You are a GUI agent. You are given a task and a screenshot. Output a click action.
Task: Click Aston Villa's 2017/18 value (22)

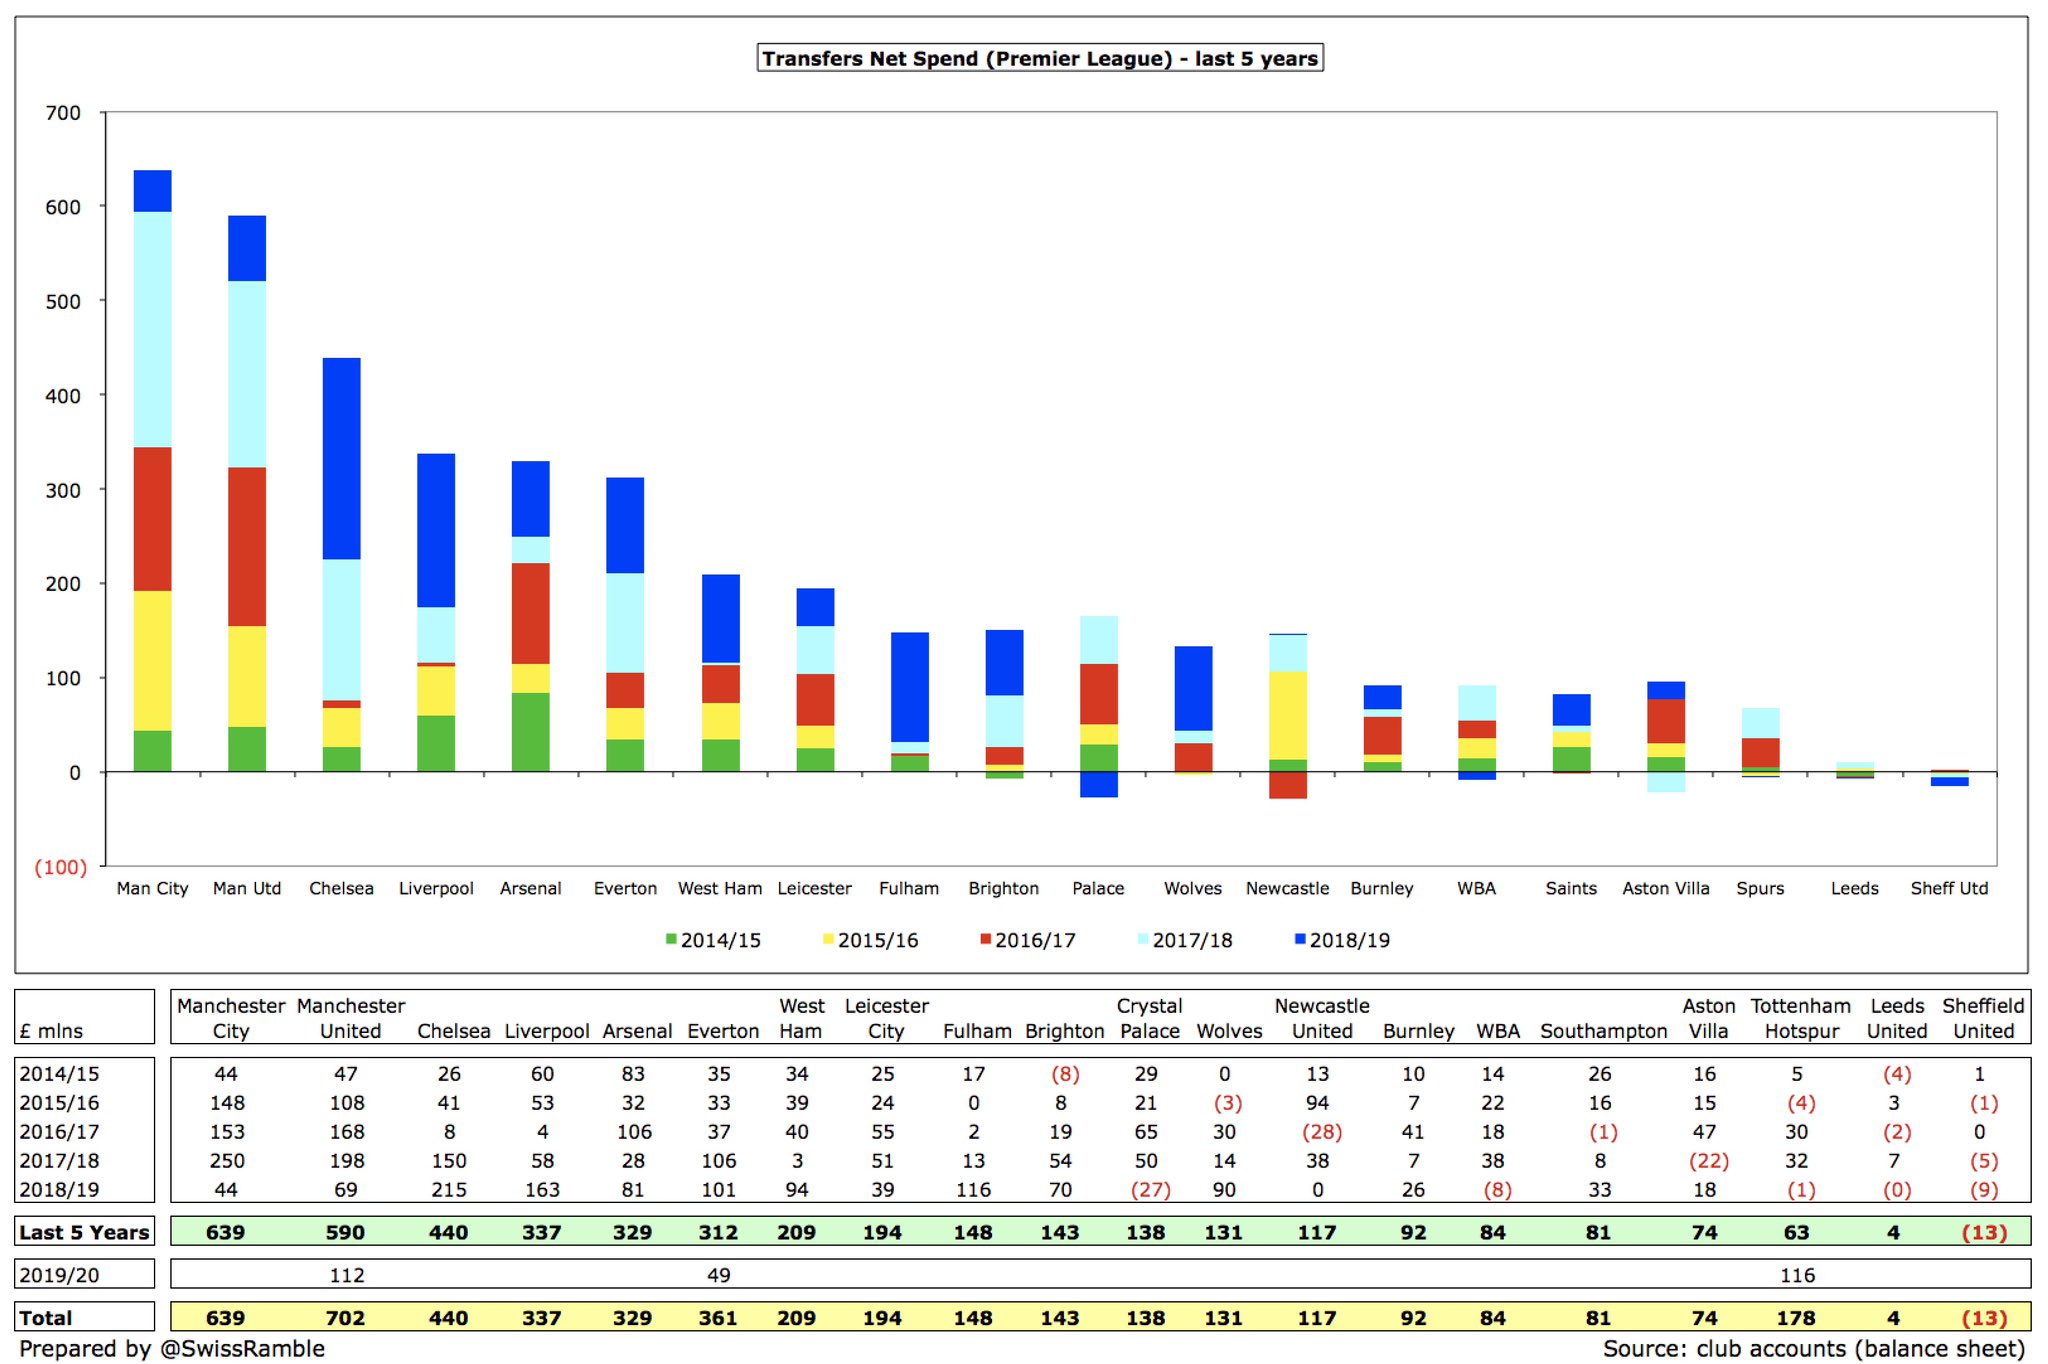coord(1708,1161)
